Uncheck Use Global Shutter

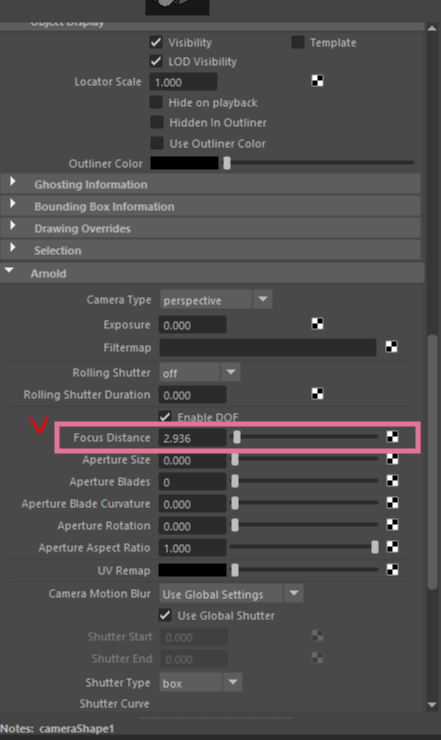click(165, 615)
